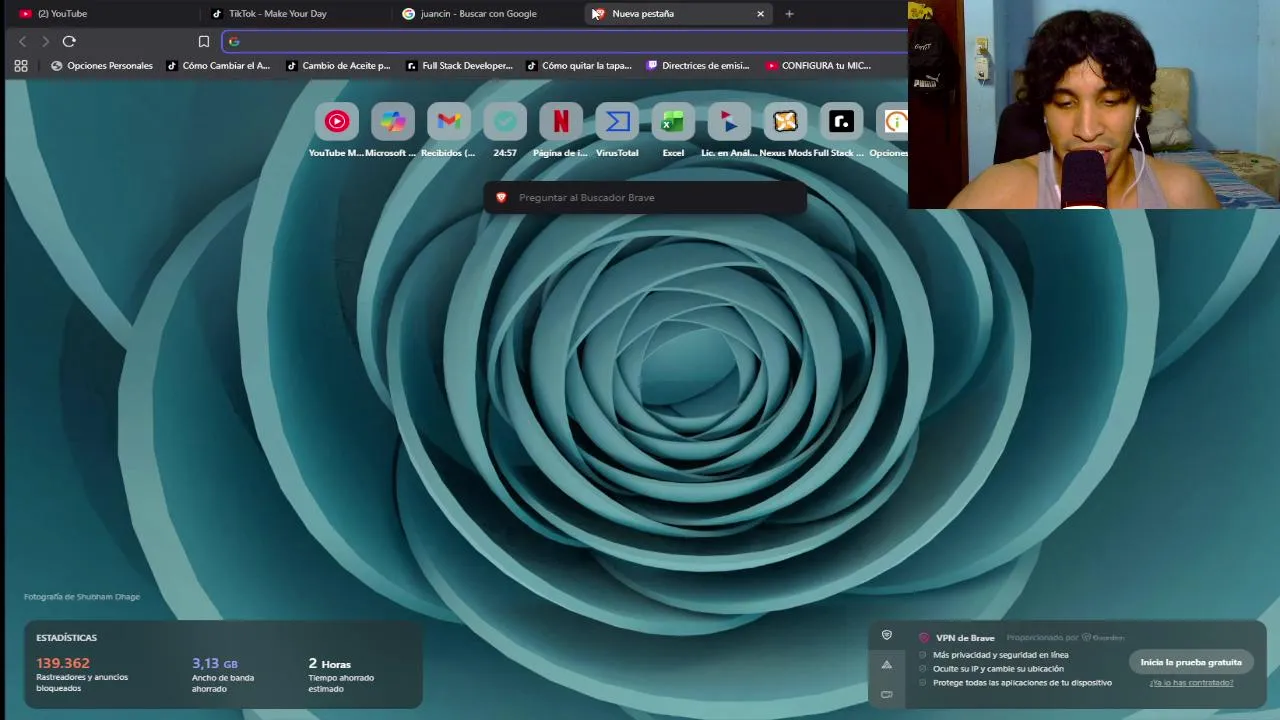Click Protege todas las aplicaciones de tu dispositivo

[x=1022, y=683]
